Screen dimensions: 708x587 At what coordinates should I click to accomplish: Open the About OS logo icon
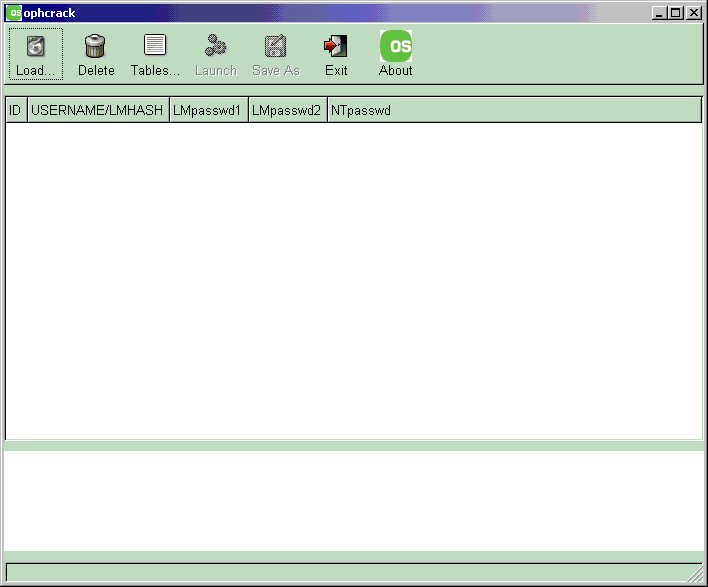(396, 46)
